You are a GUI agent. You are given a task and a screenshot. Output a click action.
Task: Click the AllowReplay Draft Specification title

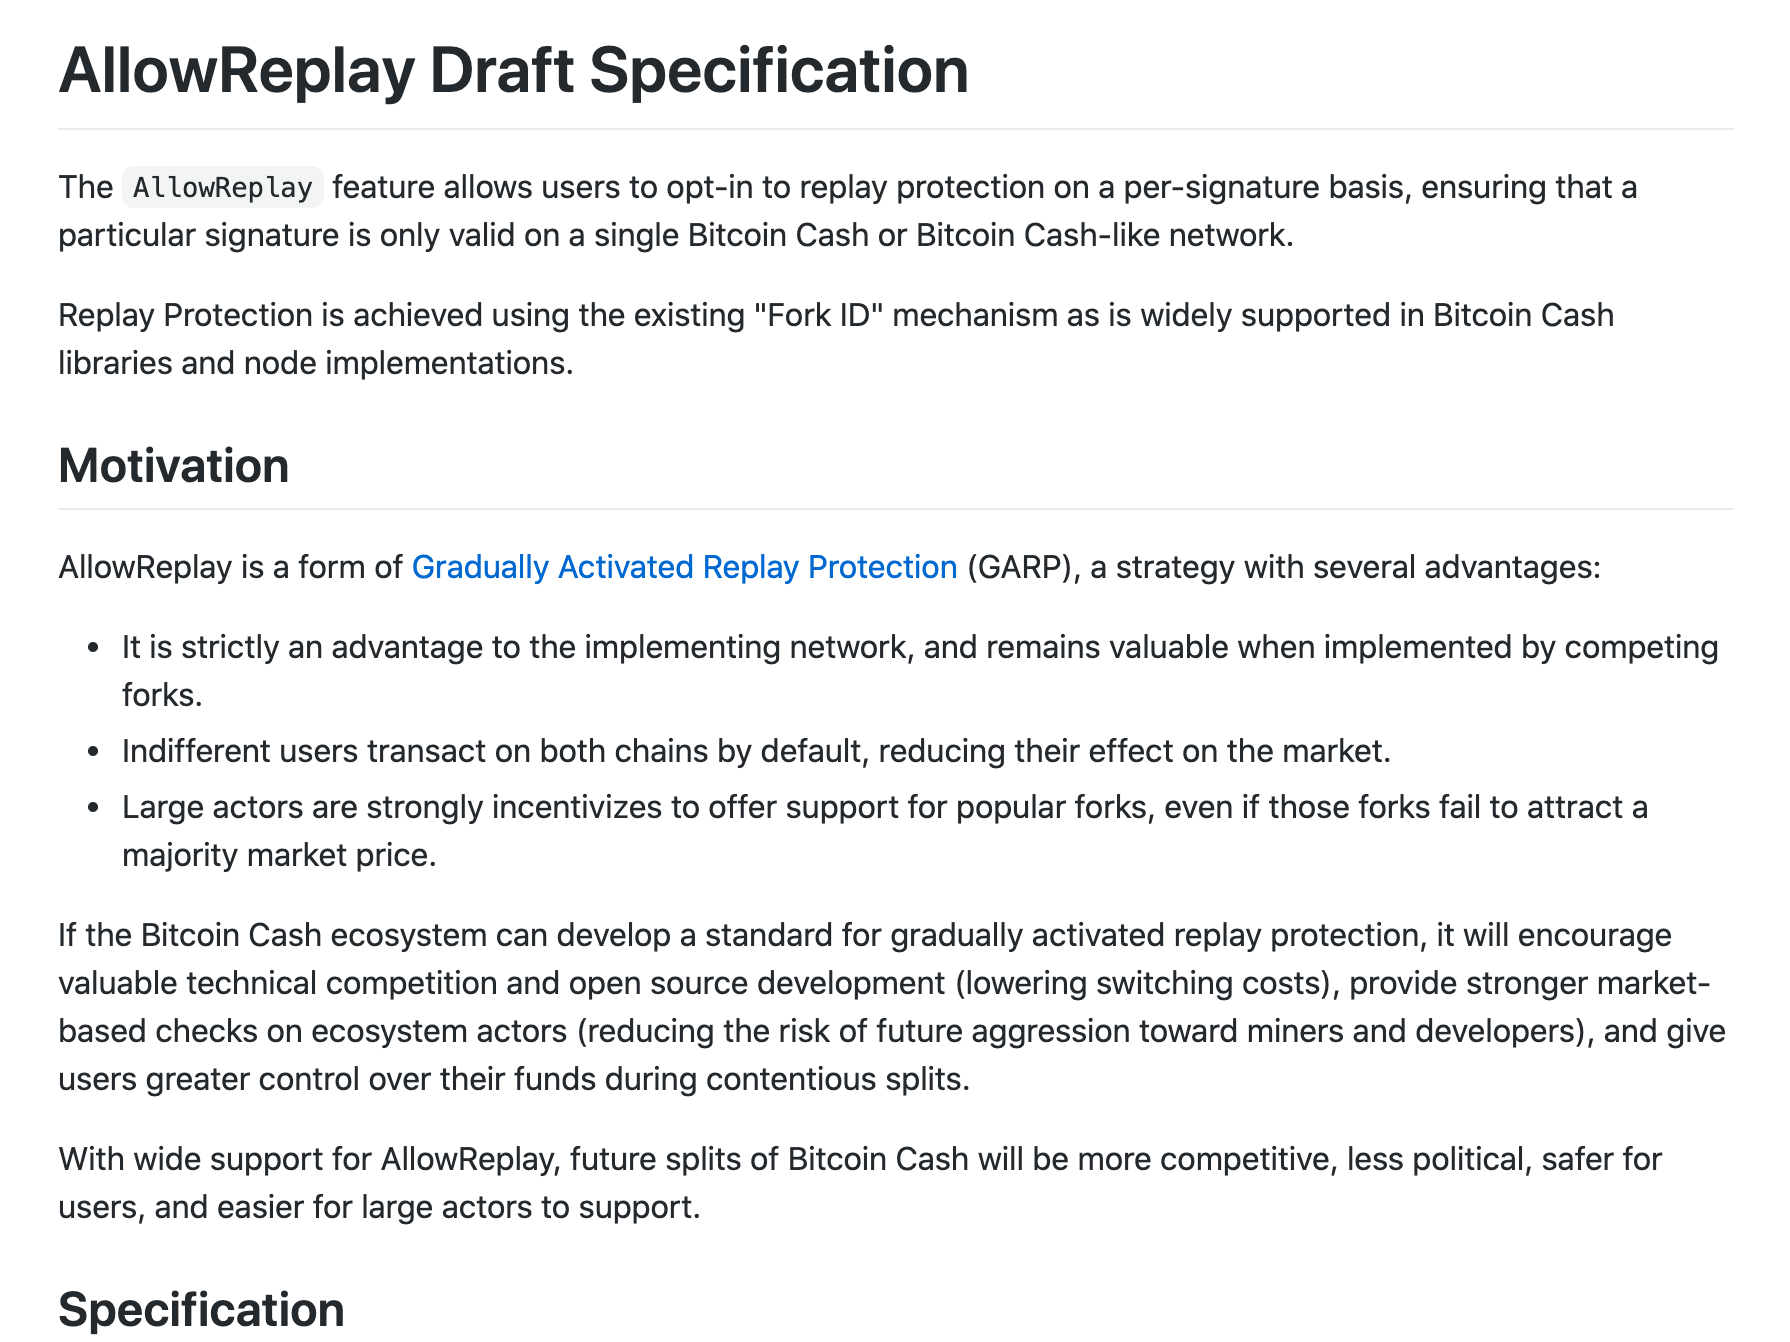click(513, 71)
